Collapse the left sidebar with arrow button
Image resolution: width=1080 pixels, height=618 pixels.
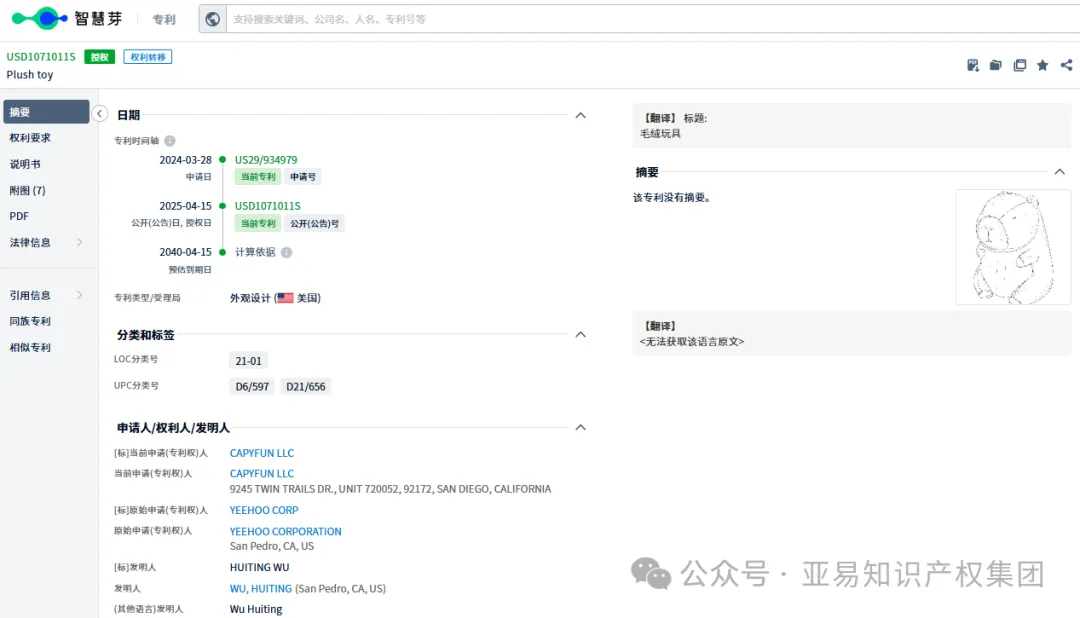point(99,114)
